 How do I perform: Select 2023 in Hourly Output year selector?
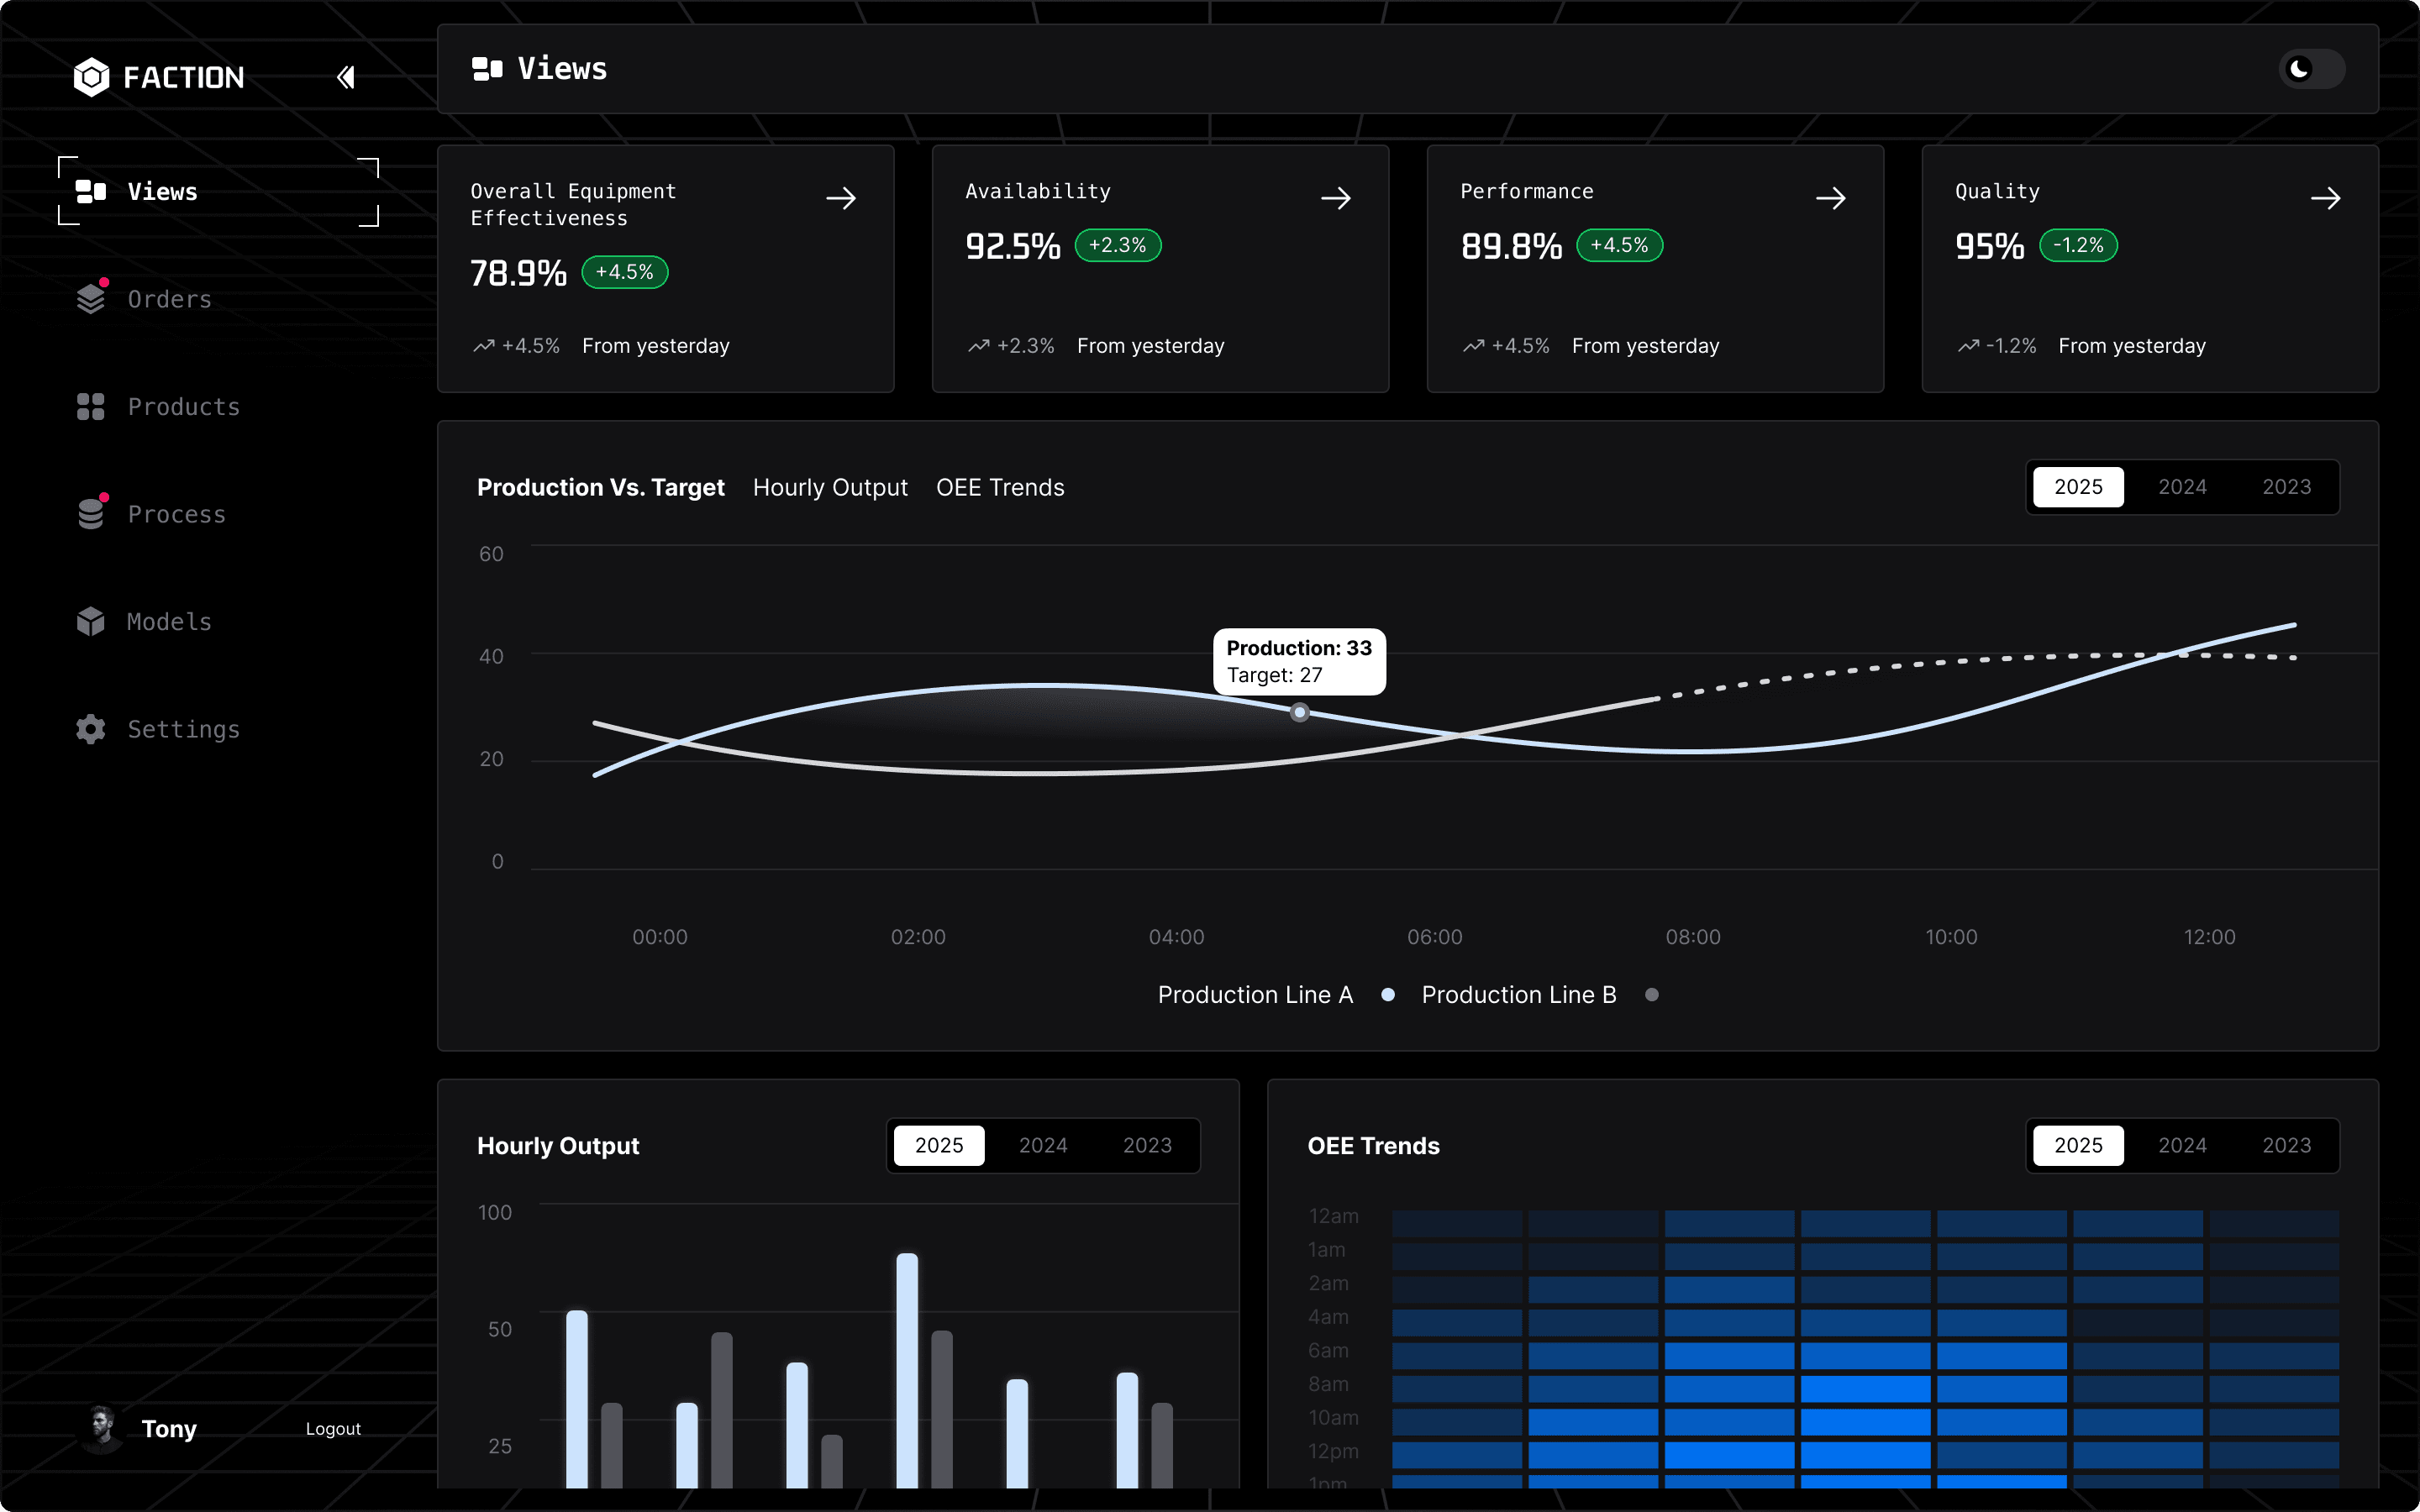1147,1145
